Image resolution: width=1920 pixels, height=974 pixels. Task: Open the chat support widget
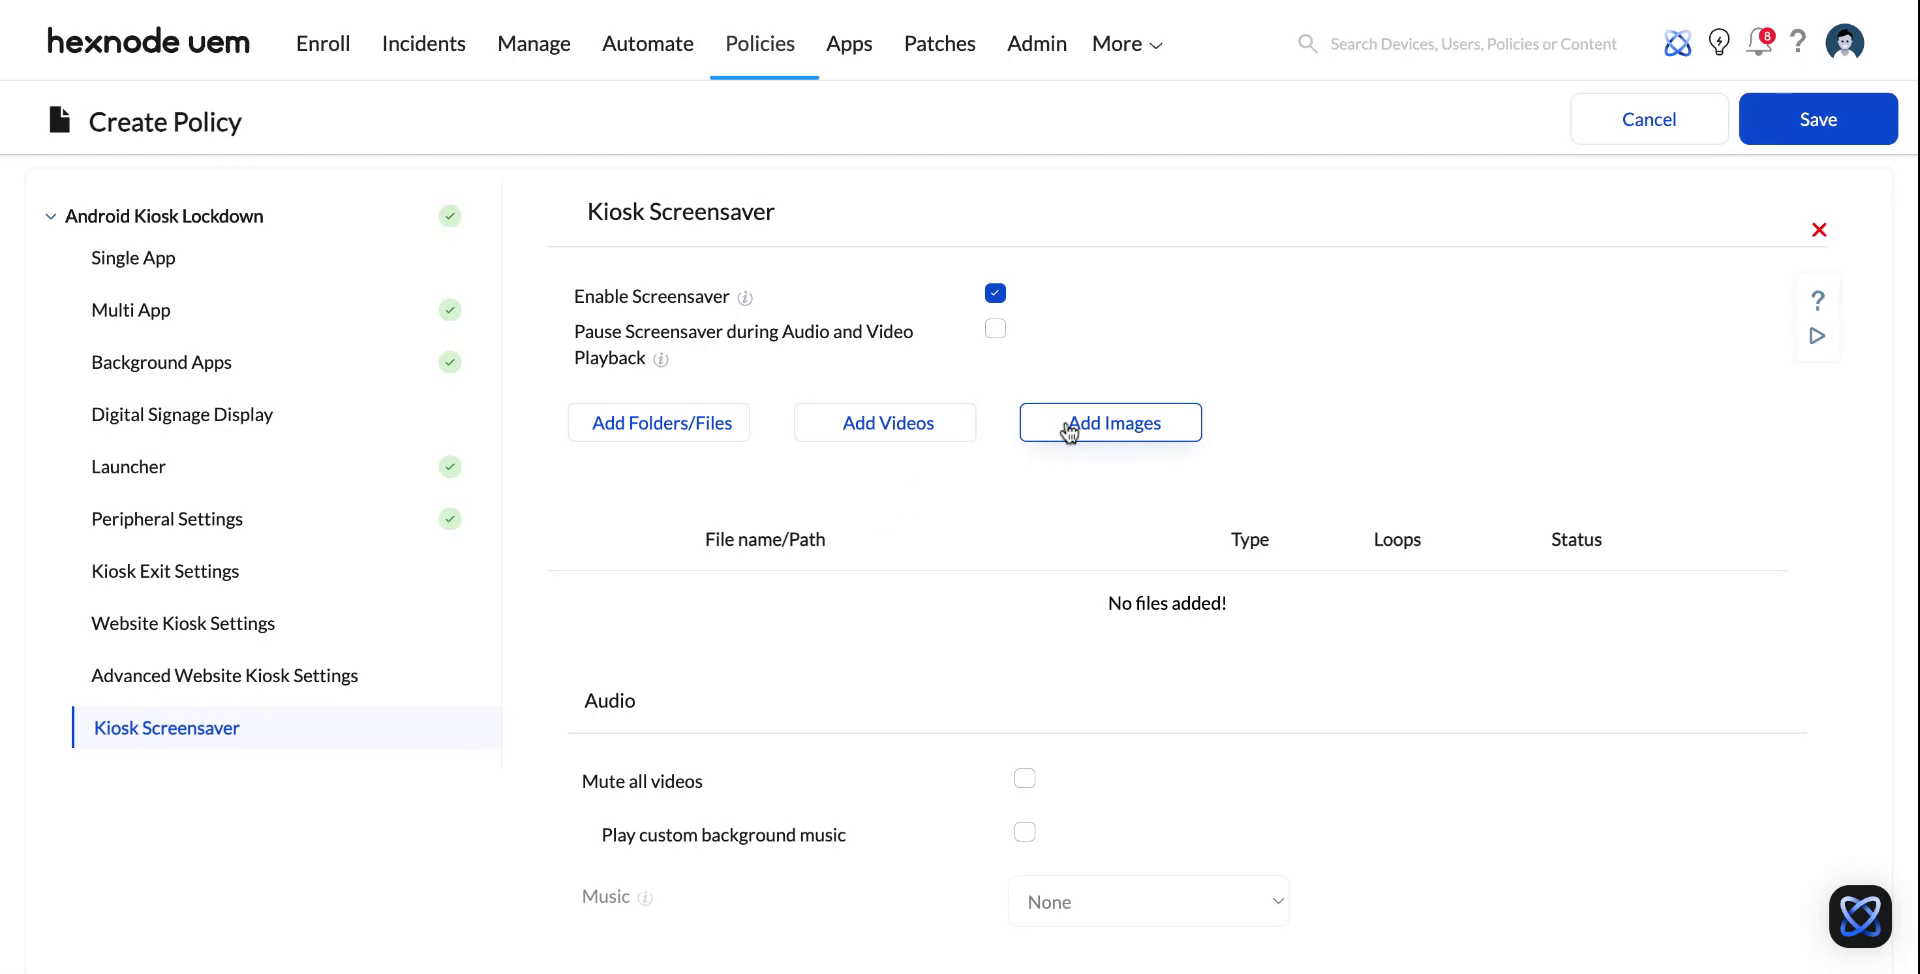(x=1859, y=916)
